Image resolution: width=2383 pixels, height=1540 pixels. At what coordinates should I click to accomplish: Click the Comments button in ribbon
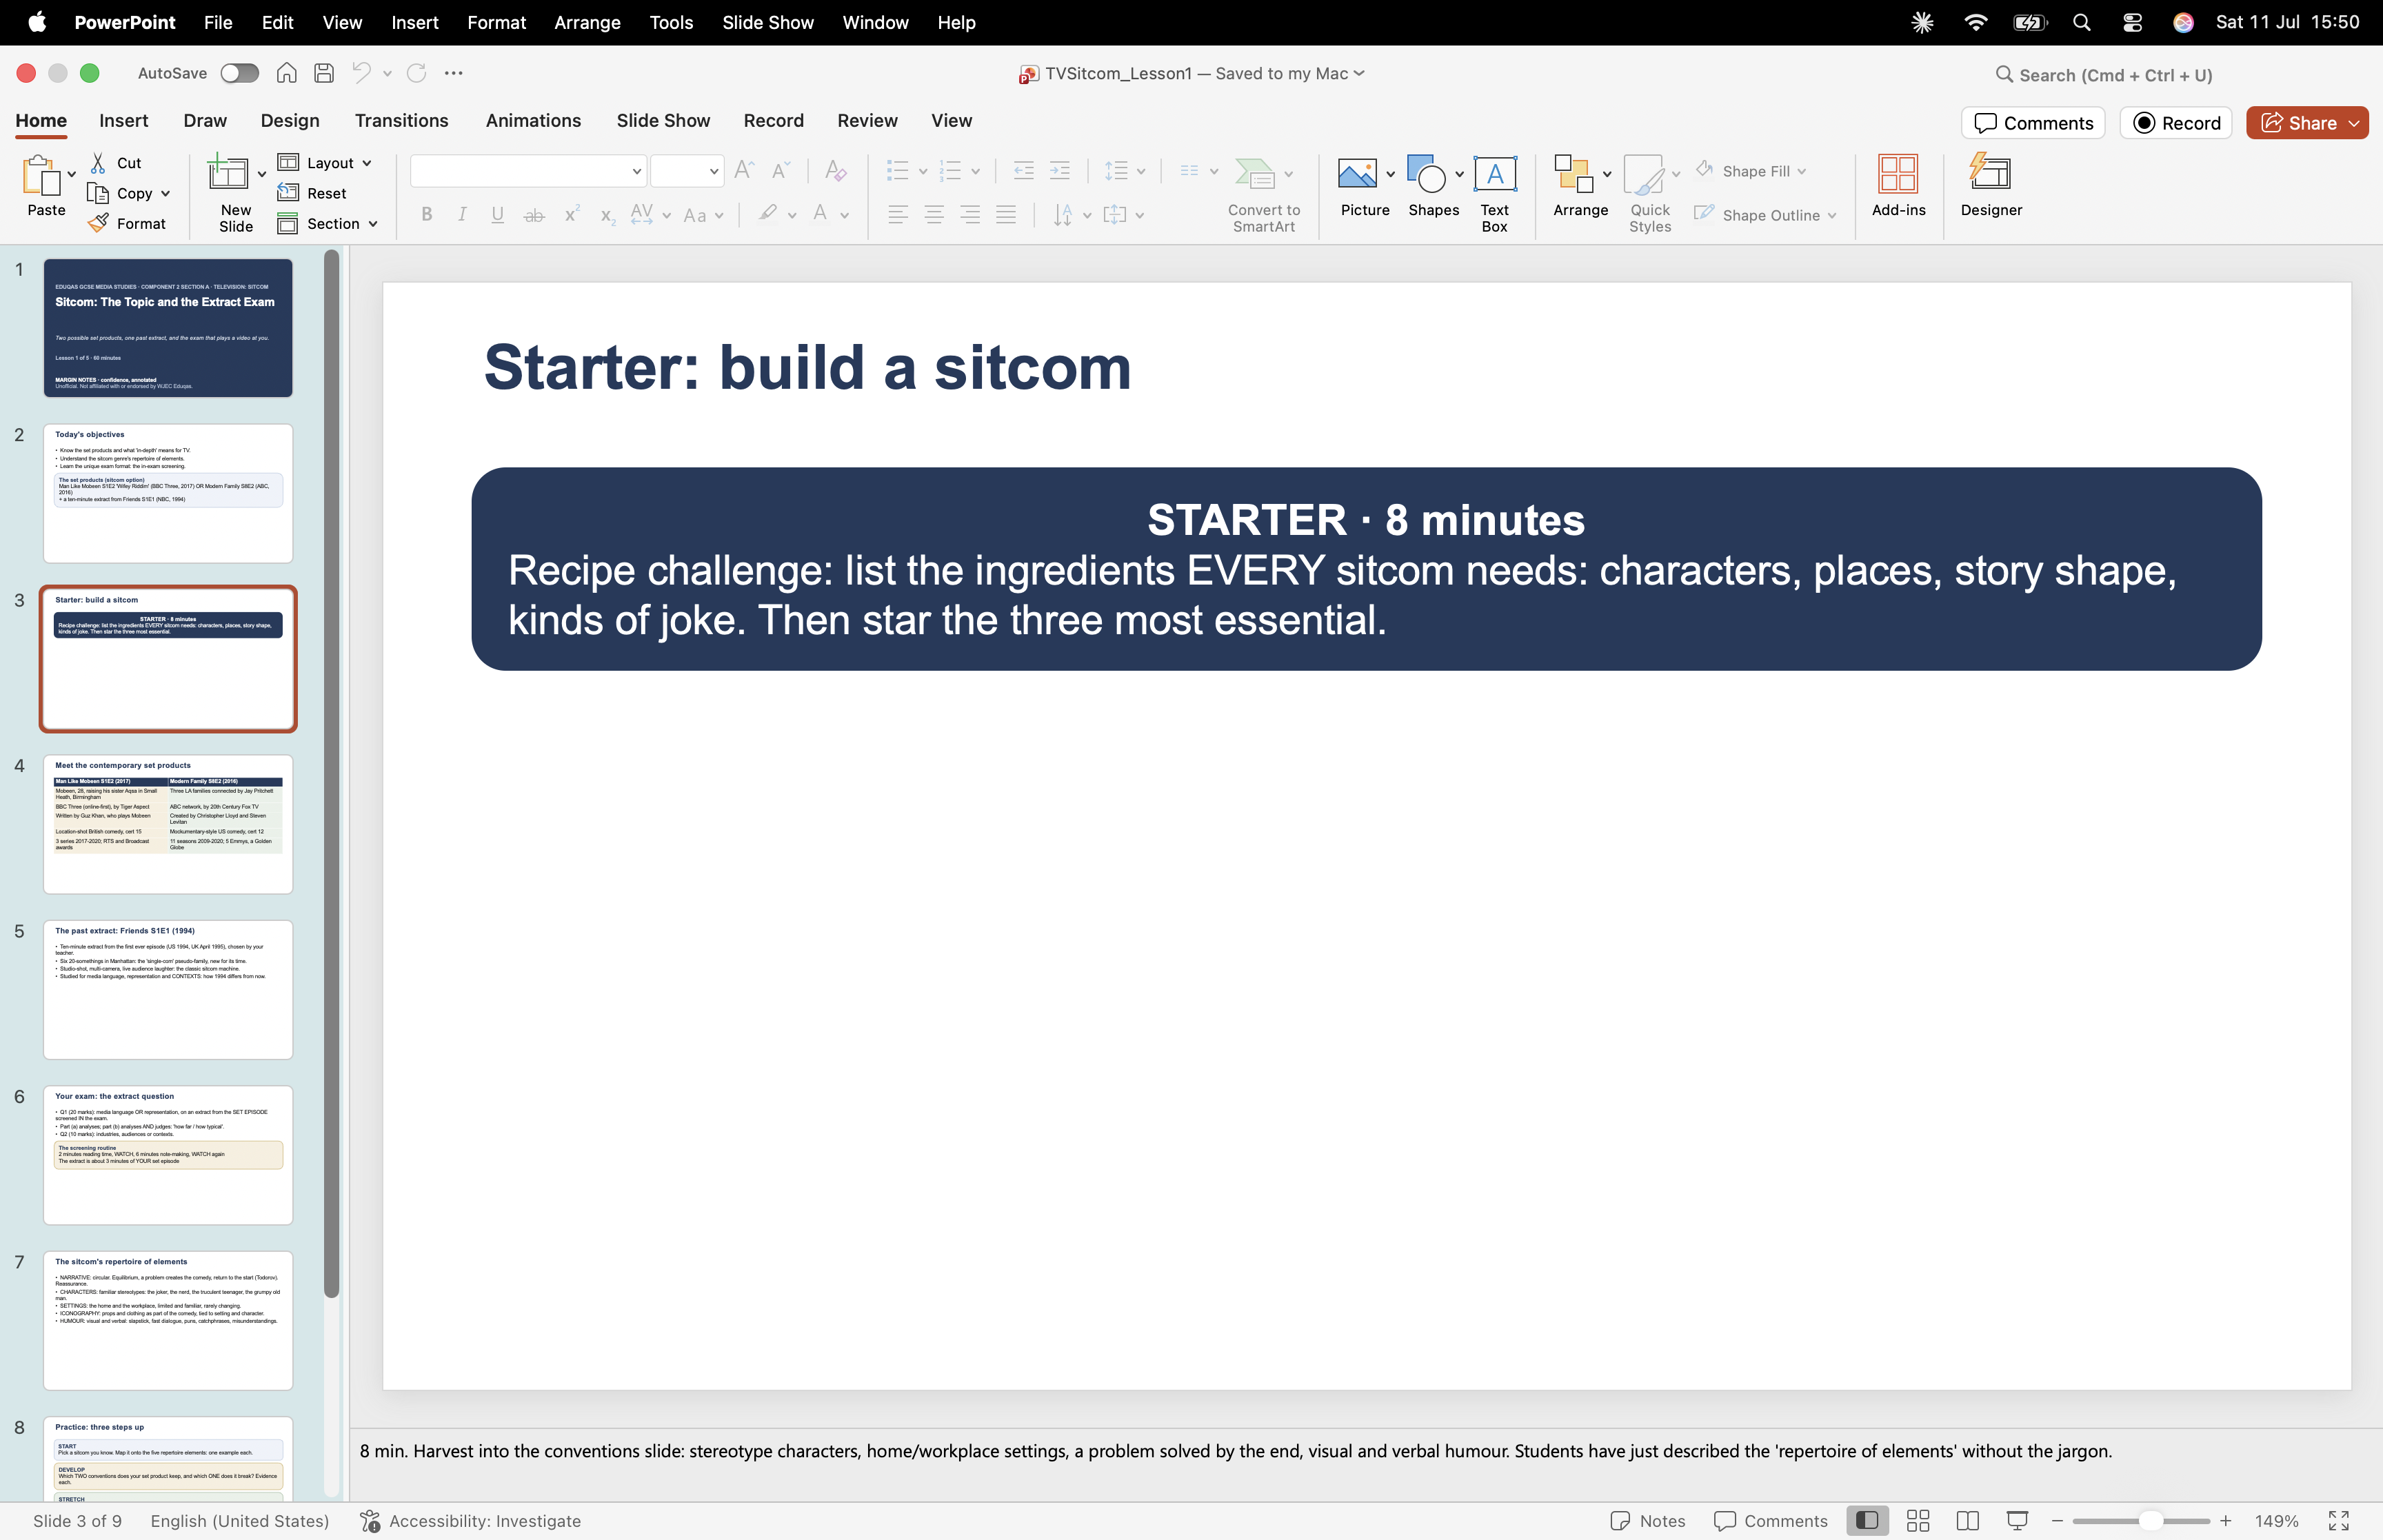[2033, 123]
